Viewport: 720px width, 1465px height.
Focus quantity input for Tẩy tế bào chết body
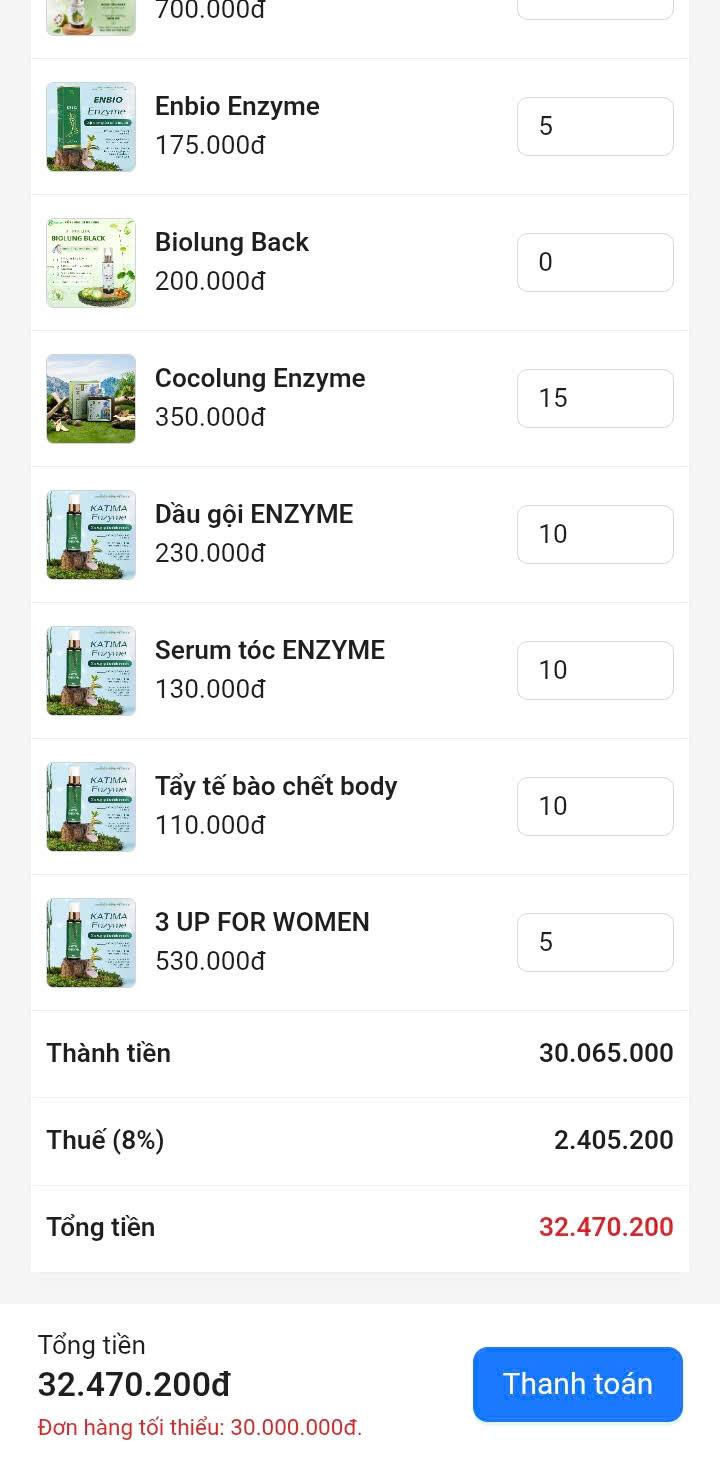pos(595,806)
